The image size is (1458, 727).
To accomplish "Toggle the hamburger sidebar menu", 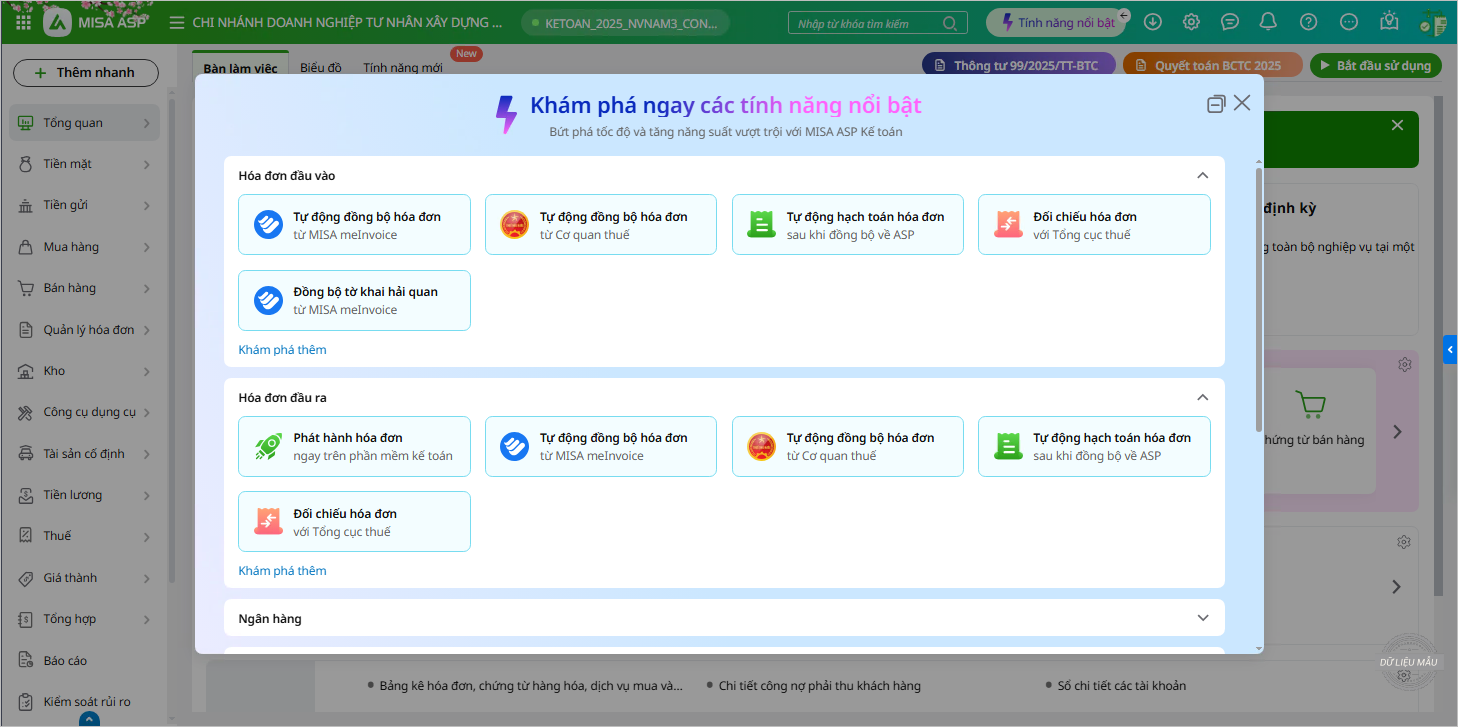I will [176, 22].
